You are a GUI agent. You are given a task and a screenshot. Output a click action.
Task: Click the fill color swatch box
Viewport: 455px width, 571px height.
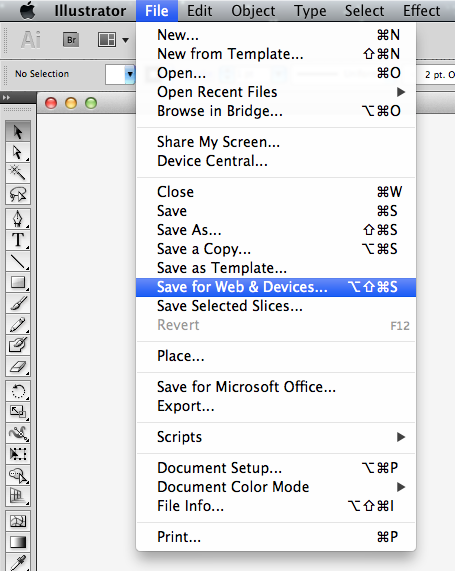115,74
